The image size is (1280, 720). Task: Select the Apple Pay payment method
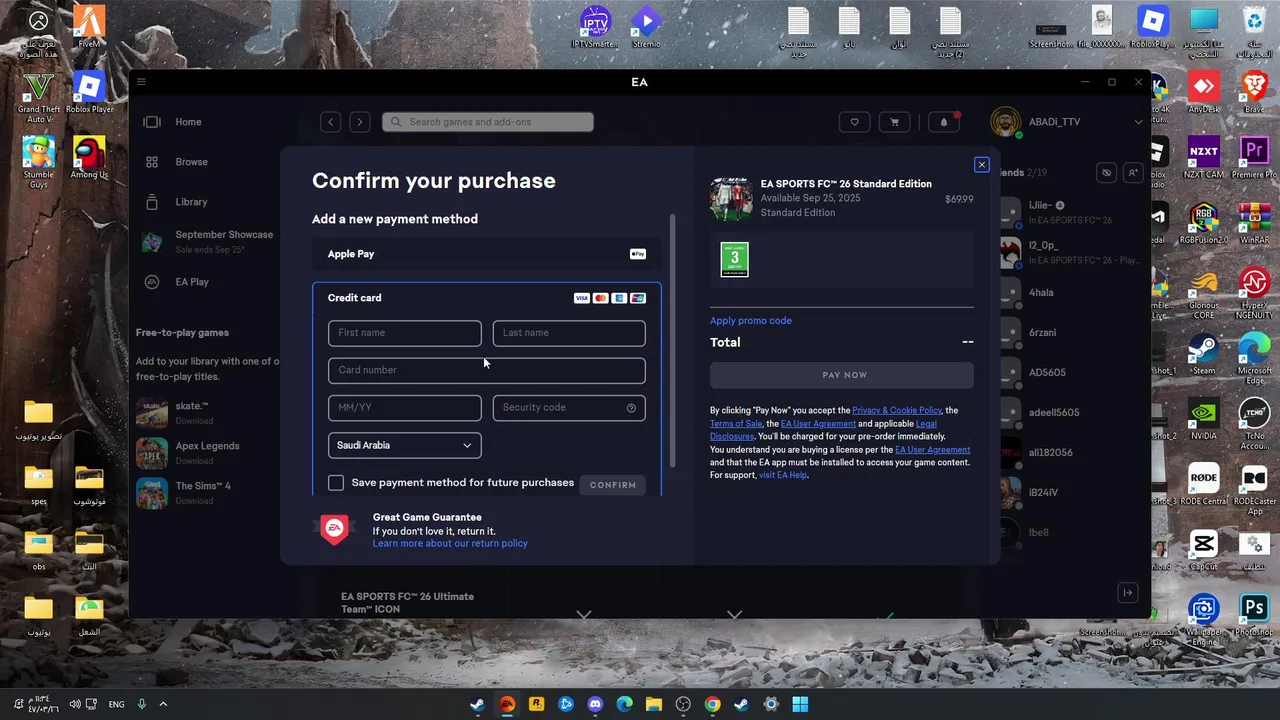pos(486,254)
